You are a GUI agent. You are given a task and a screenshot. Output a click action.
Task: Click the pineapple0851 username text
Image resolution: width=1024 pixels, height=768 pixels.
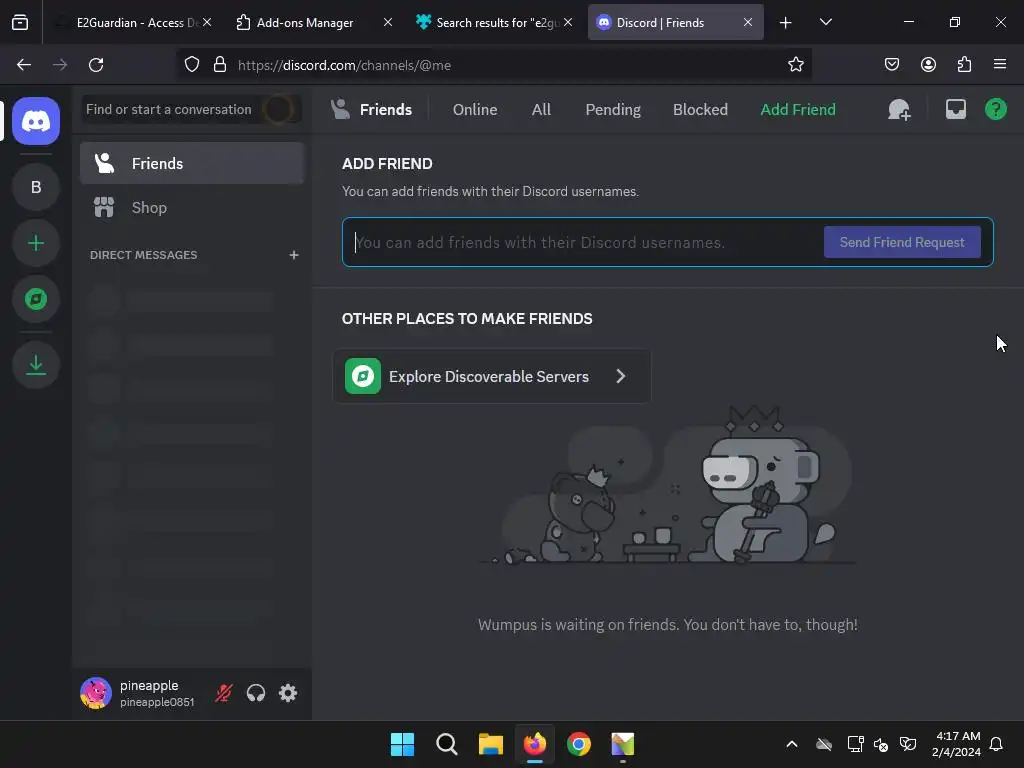[x=157, y=702]
